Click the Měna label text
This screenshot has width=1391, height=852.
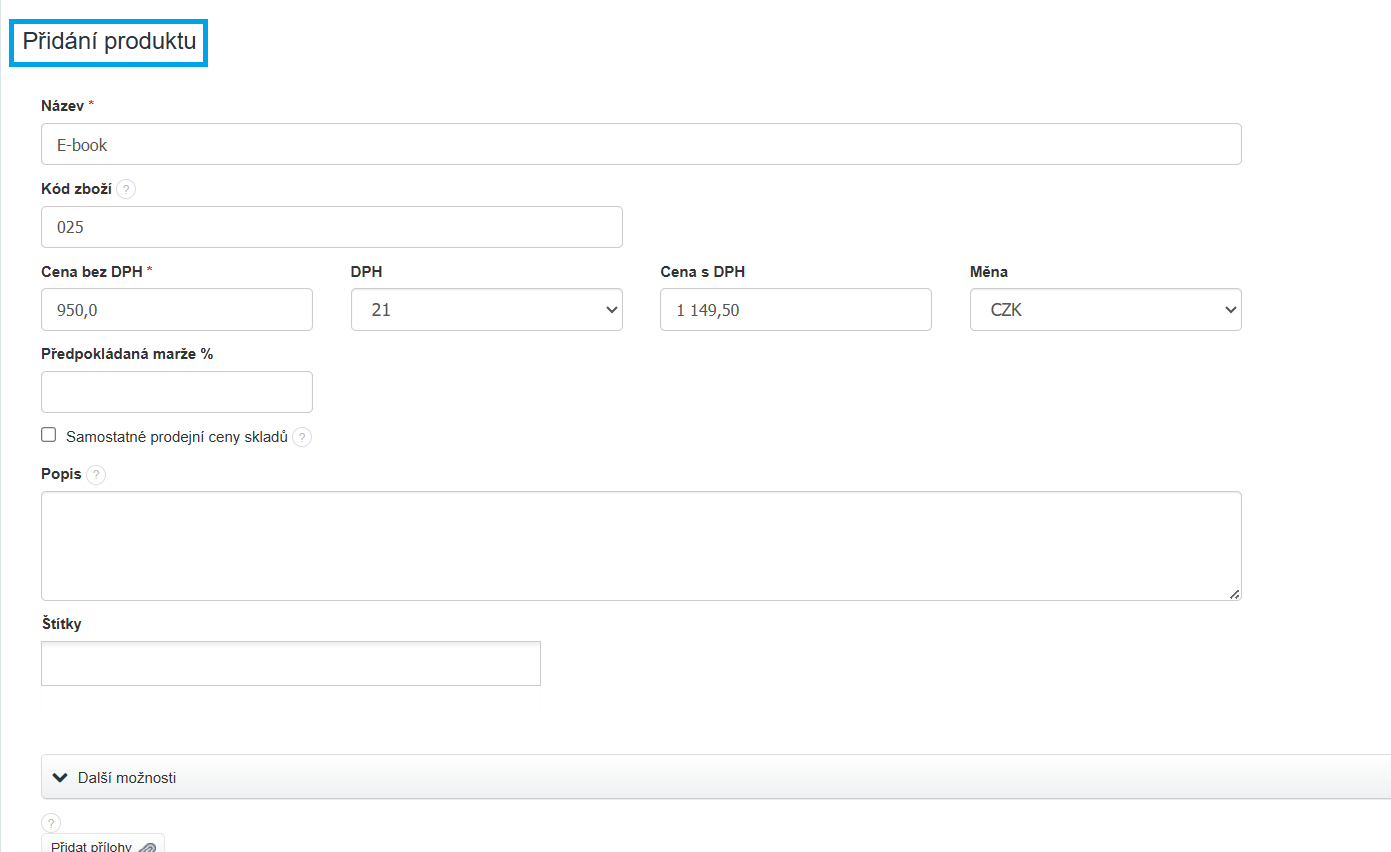989,271
